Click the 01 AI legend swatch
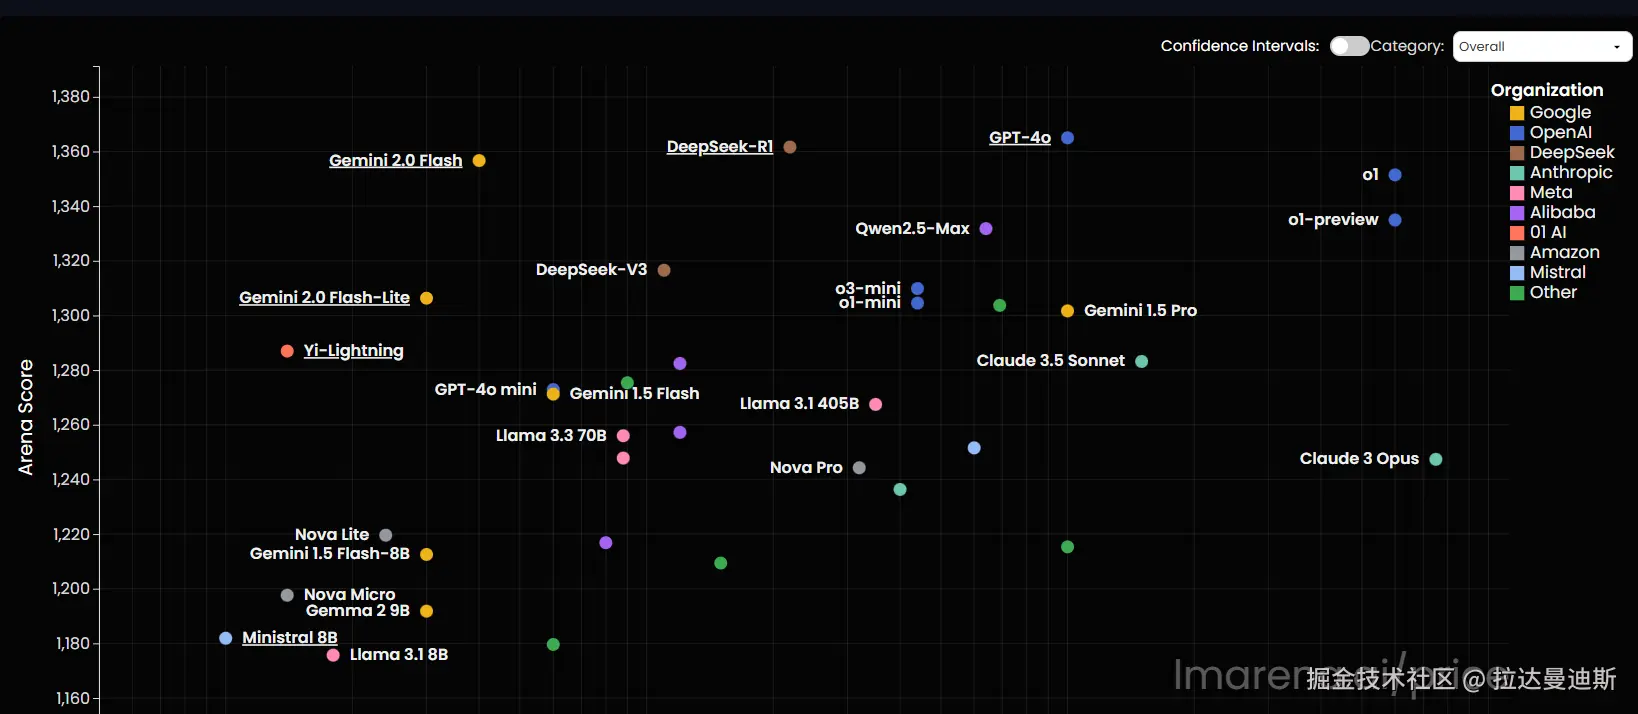Viewport: 1638px width, 714px height. (x=1517, y=233)
